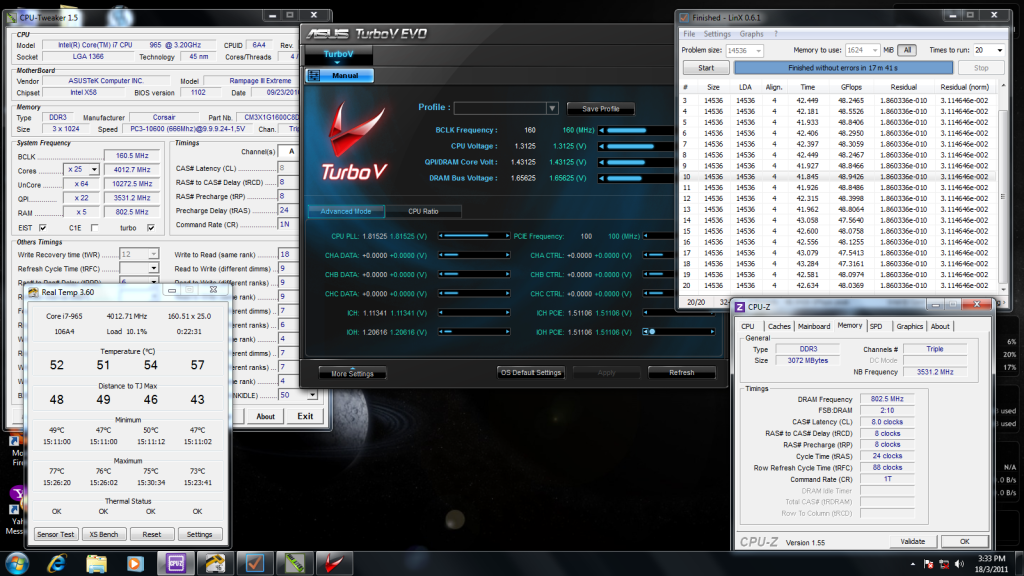The image size is (1024, 576).
Task: Toggle the turbo checkbox in CPU-Tweaker
Action: pos(151,228)
